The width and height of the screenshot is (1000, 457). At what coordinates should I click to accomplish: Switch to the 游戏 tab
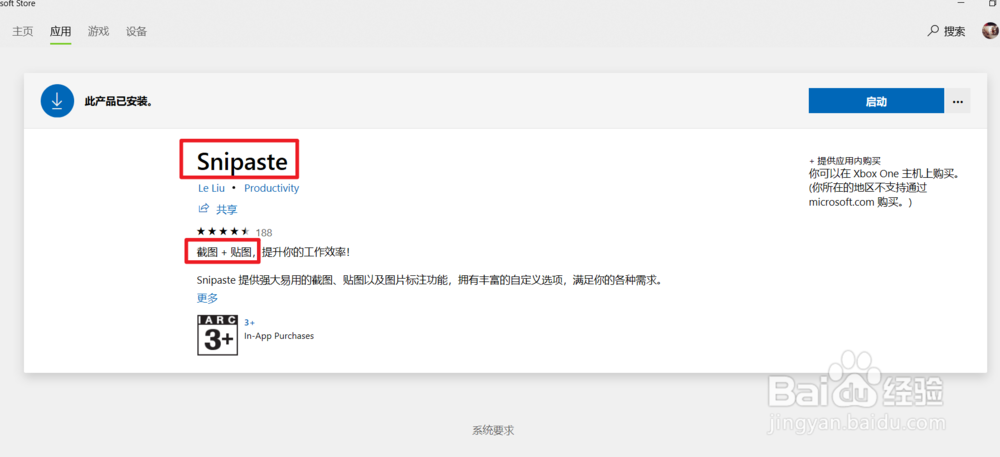click(x=98, y=31)
